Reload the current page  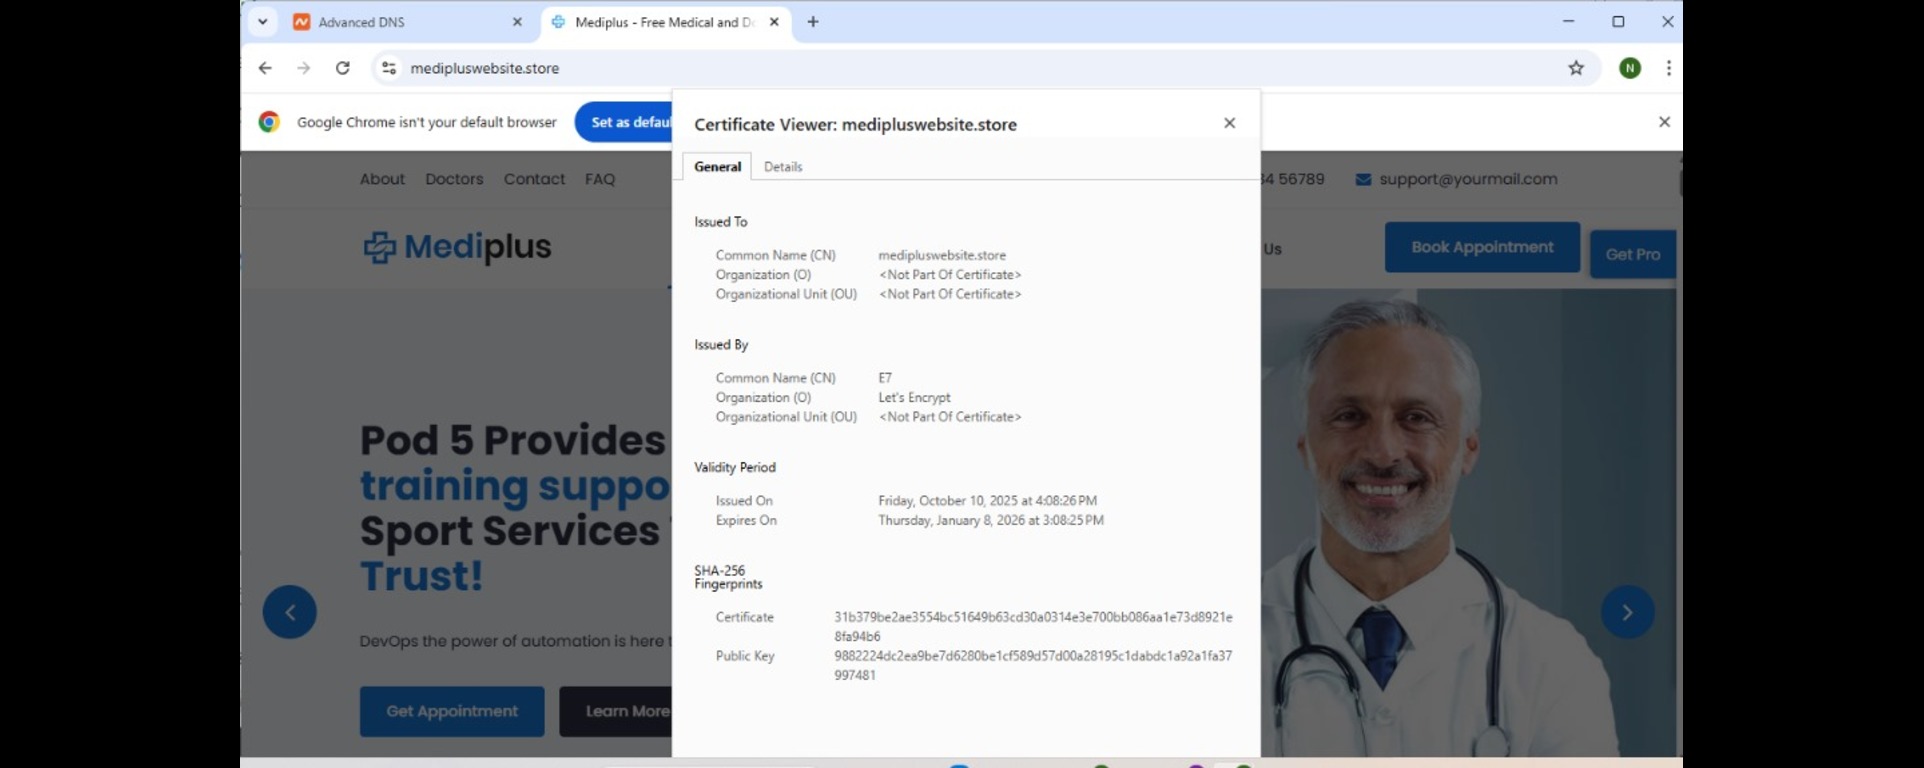[343, 68]
